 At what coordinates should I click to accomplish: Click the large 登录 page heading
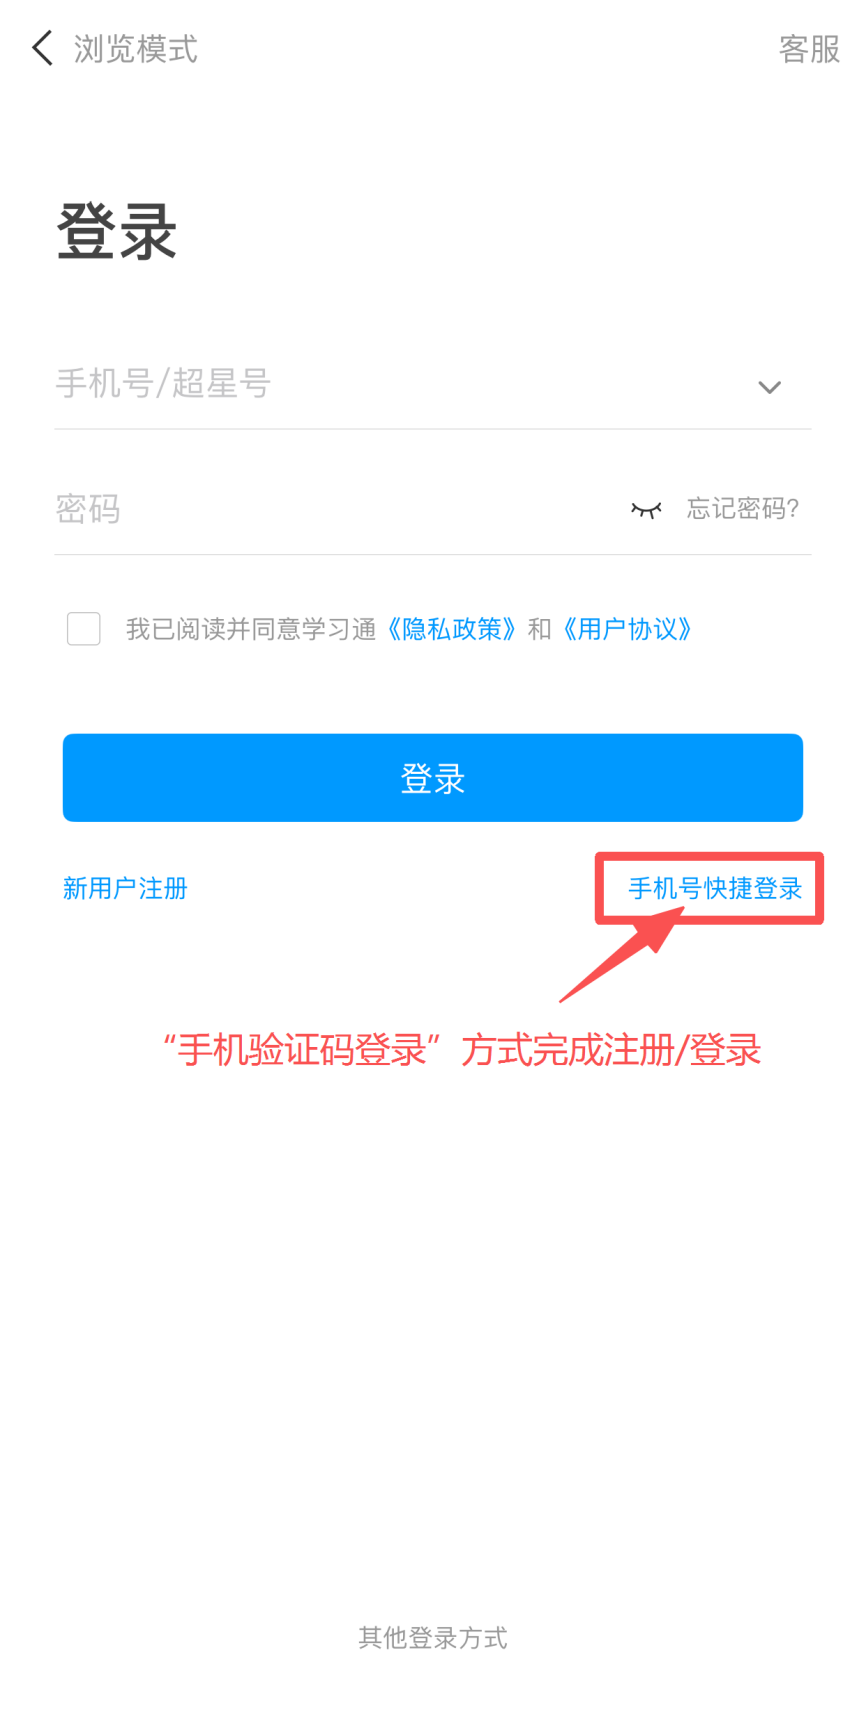click(x=117, y=232)
